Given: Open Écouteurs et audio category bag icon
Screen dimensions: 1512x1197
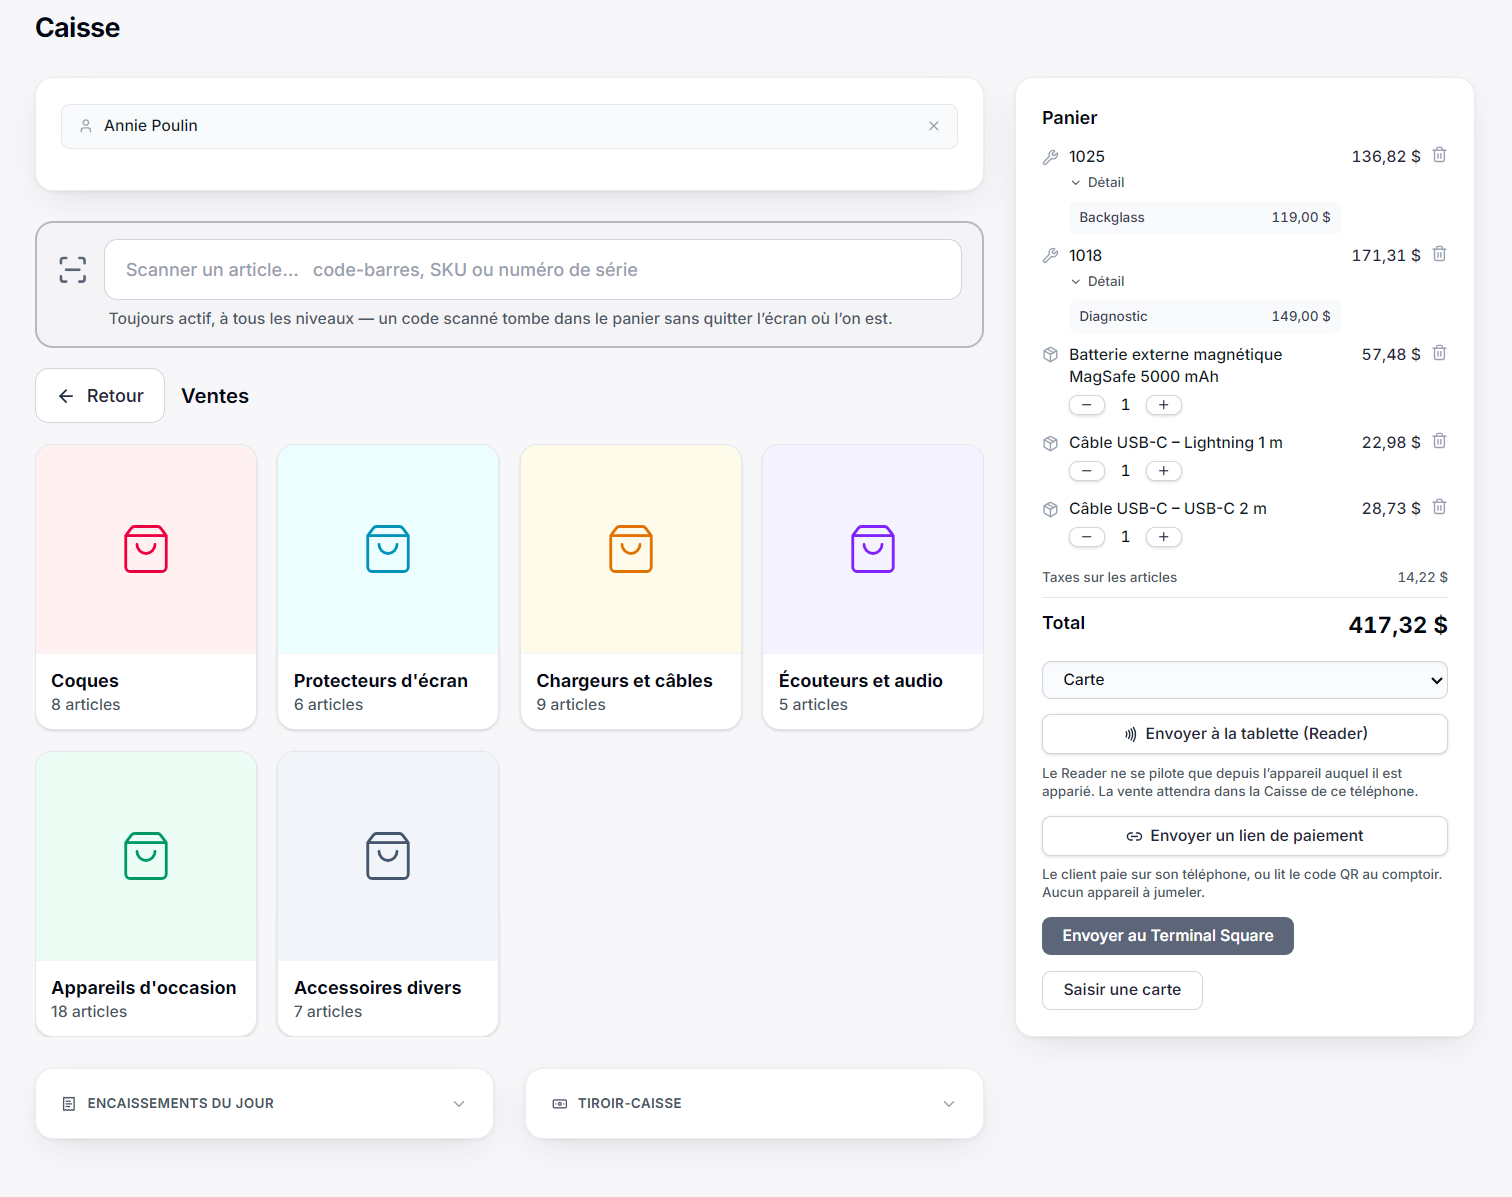Looking at the screenshot, I should [x=873, y=549].
